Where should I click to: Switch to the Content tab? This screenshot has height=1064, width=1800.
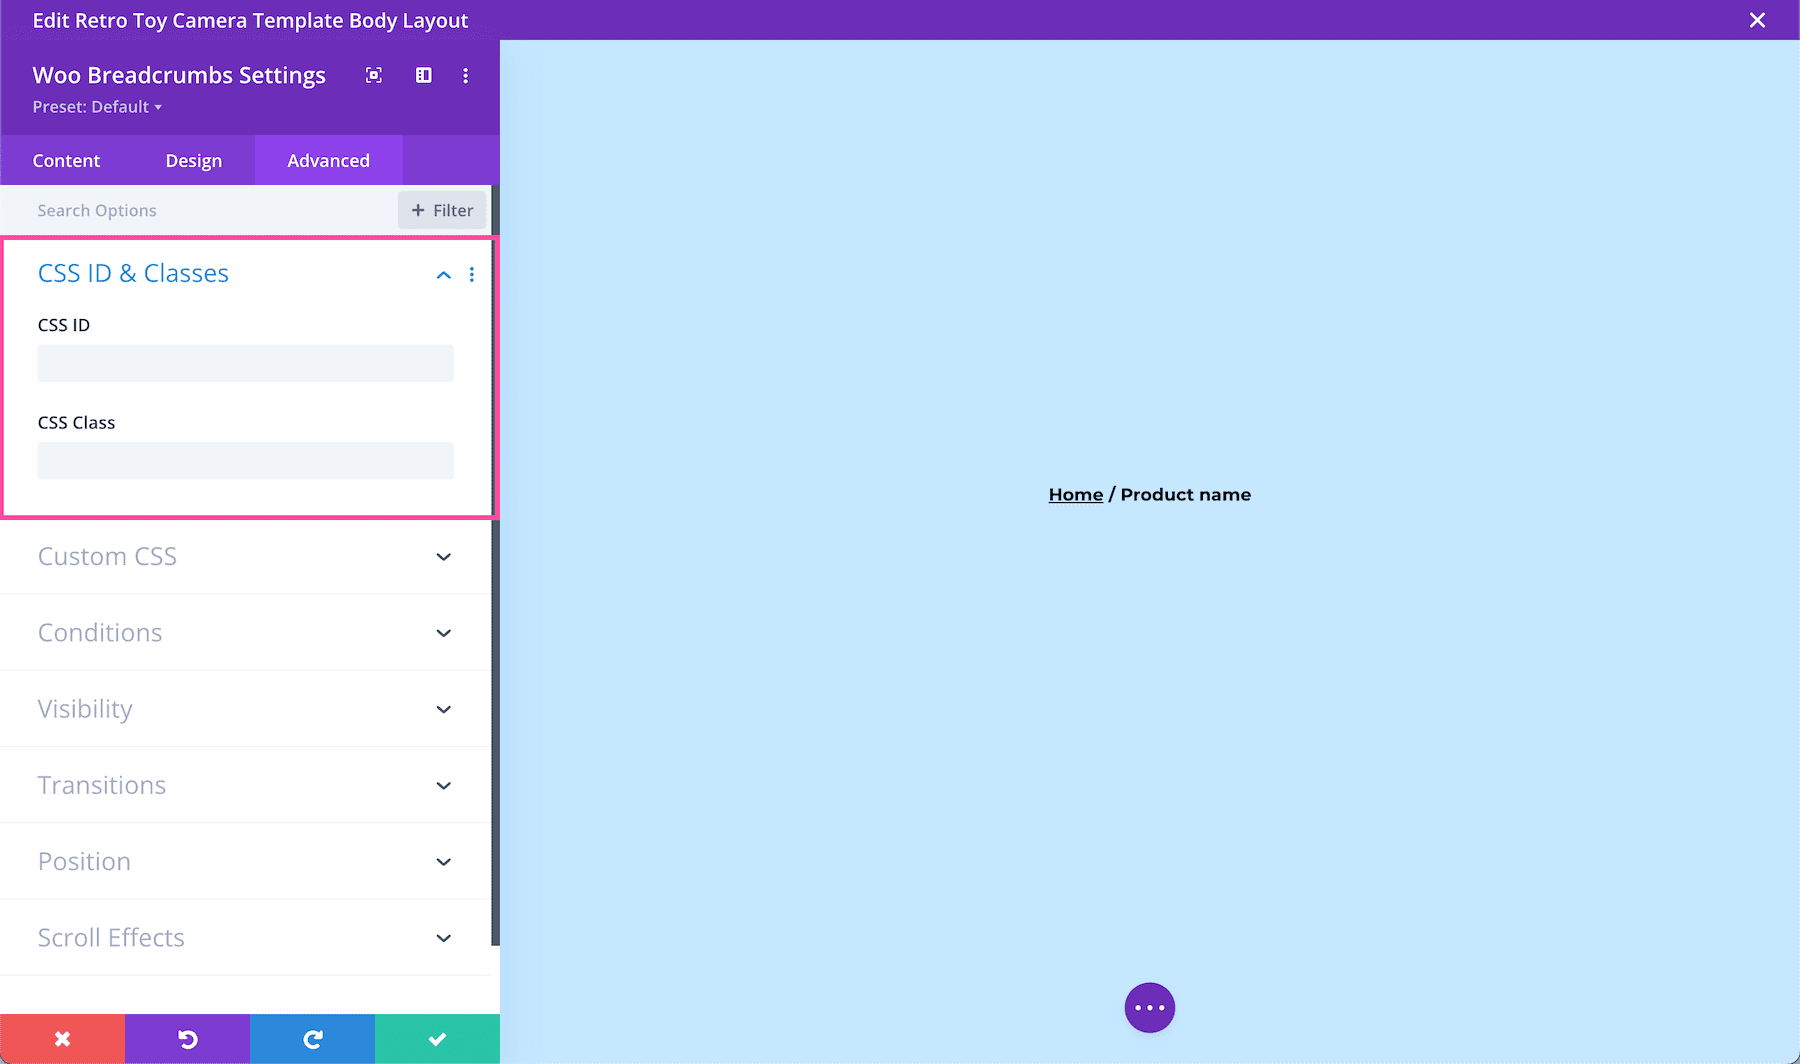pos(66,160)
